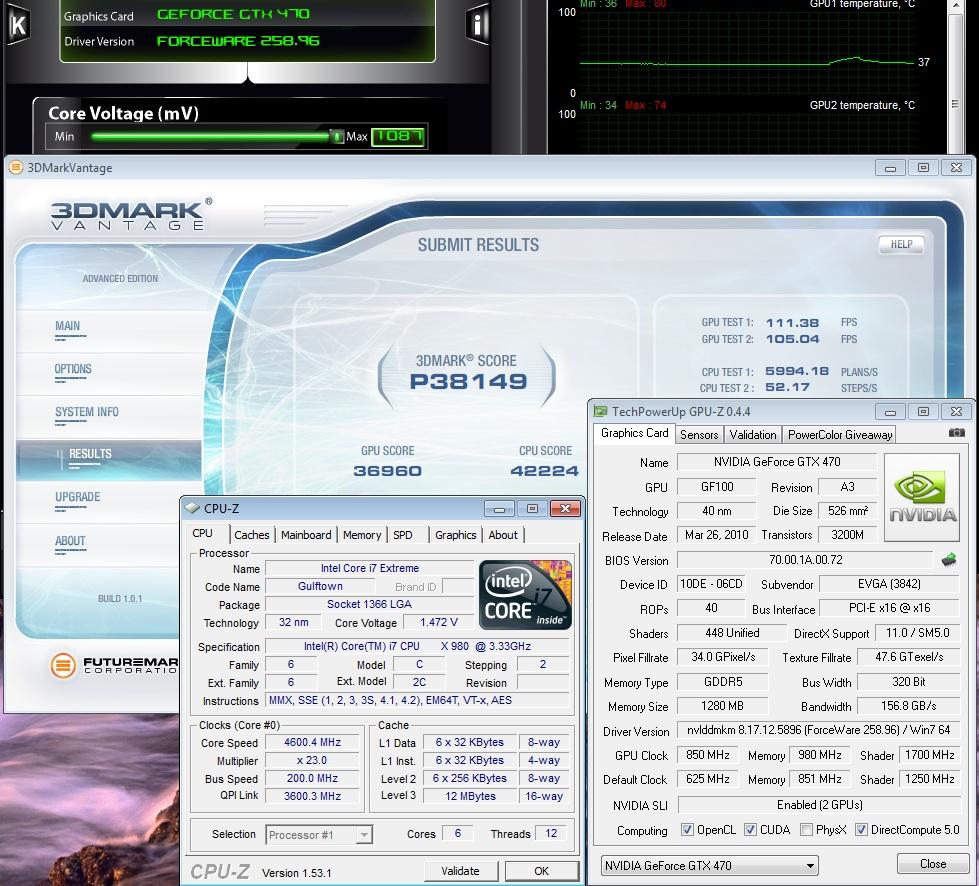Viewport: 979px width, 886px height.
Task: Minimize the CPU-Z window
Action: (x=499, y=509)
